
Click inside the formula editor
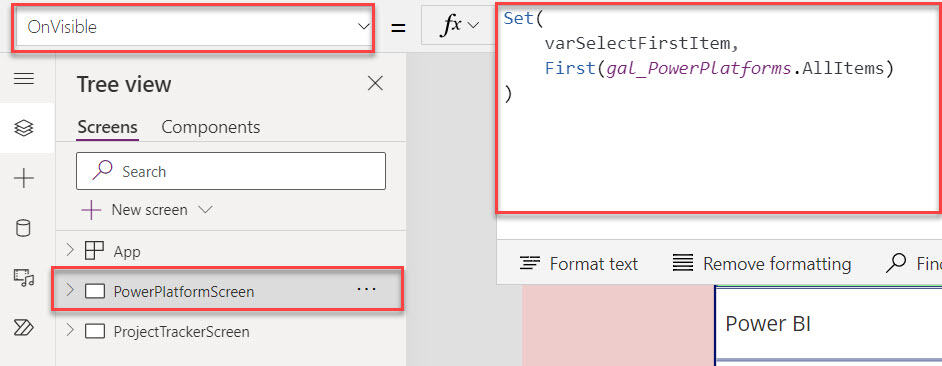tap(719, 108)
